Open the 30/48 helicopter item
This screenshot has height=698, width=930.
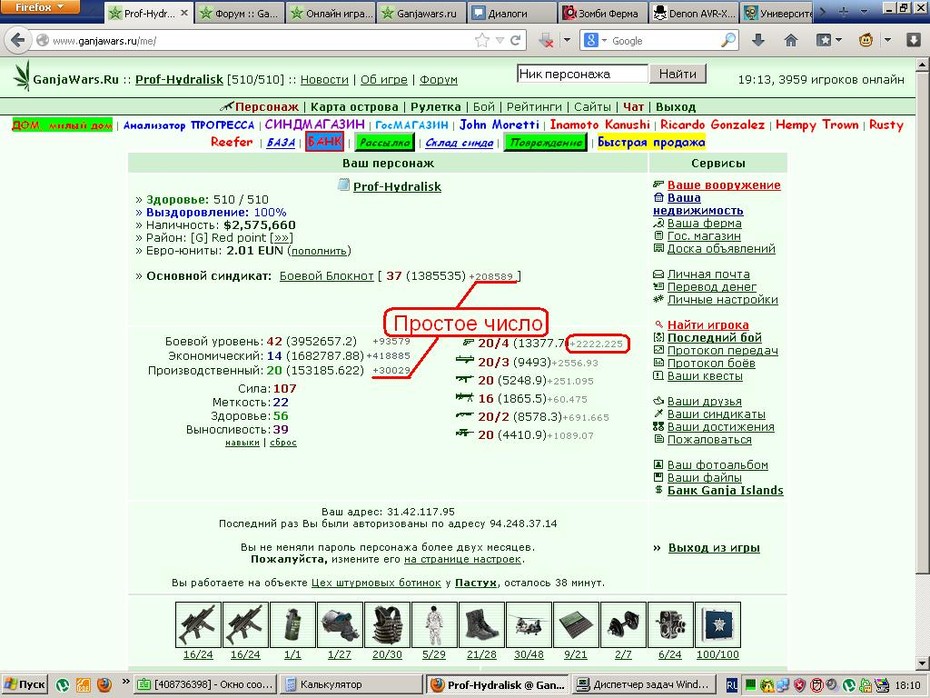pyautogui.click(x=528, y=624)
